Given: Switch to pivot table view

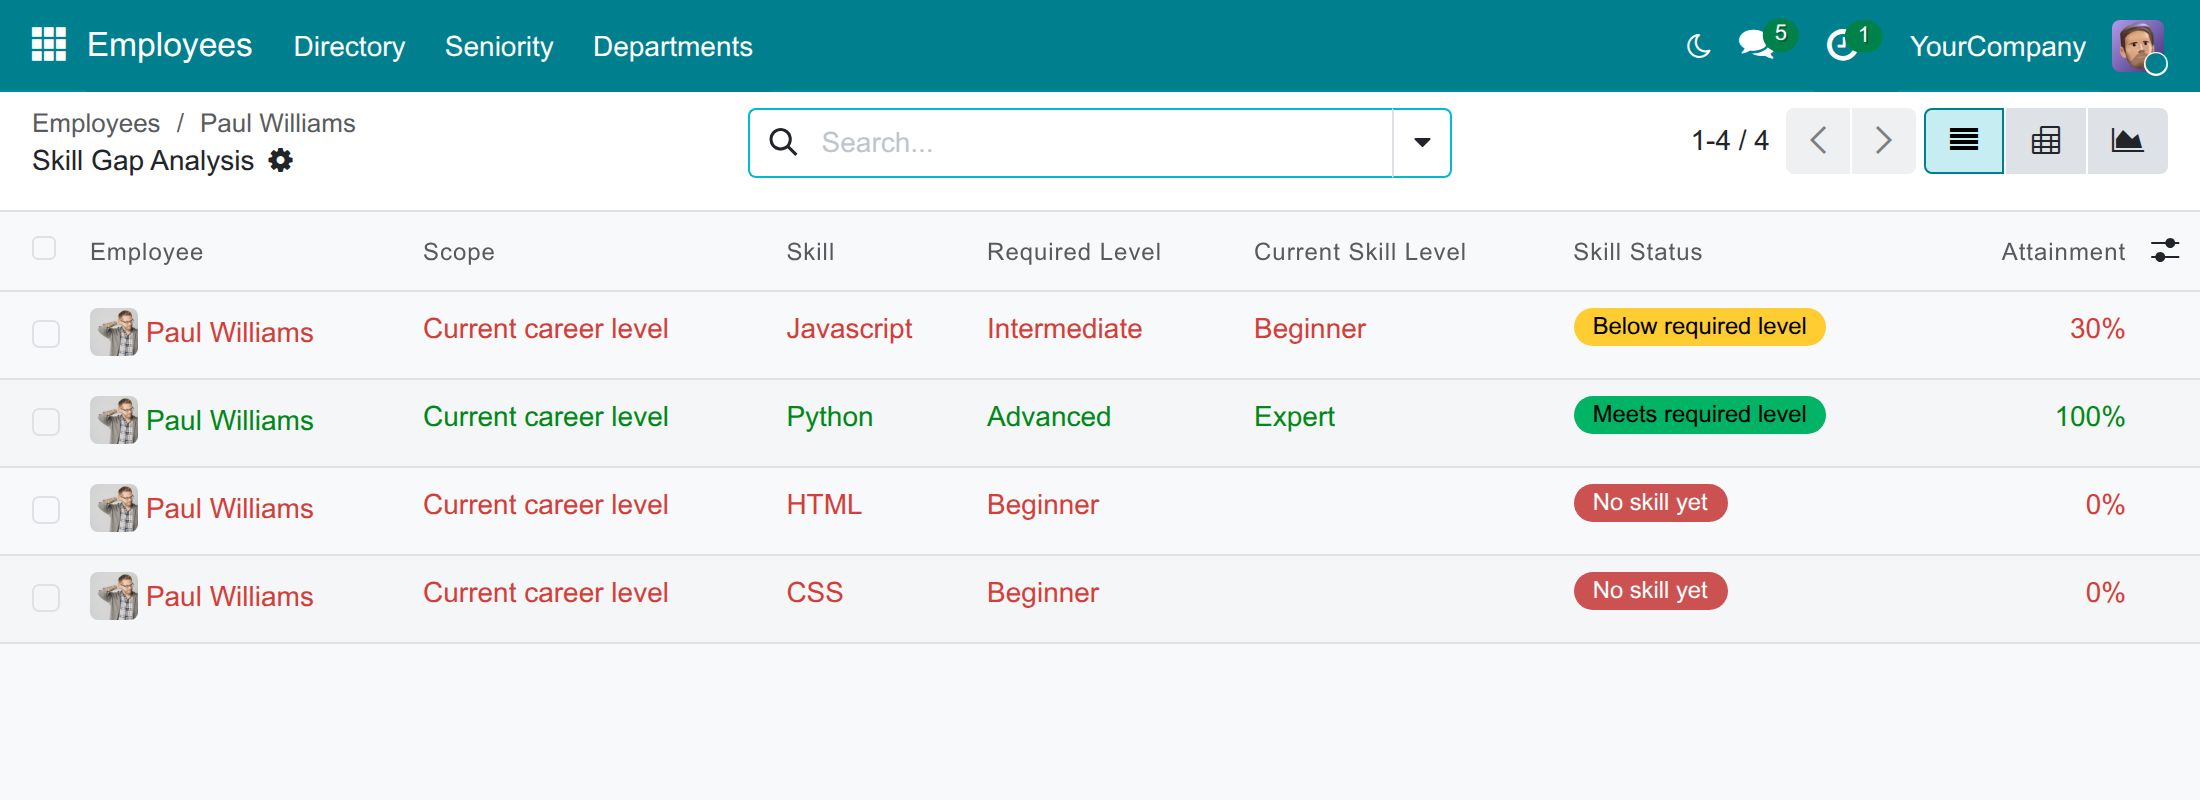Looking at the screenshot, I should (2046, 141).
